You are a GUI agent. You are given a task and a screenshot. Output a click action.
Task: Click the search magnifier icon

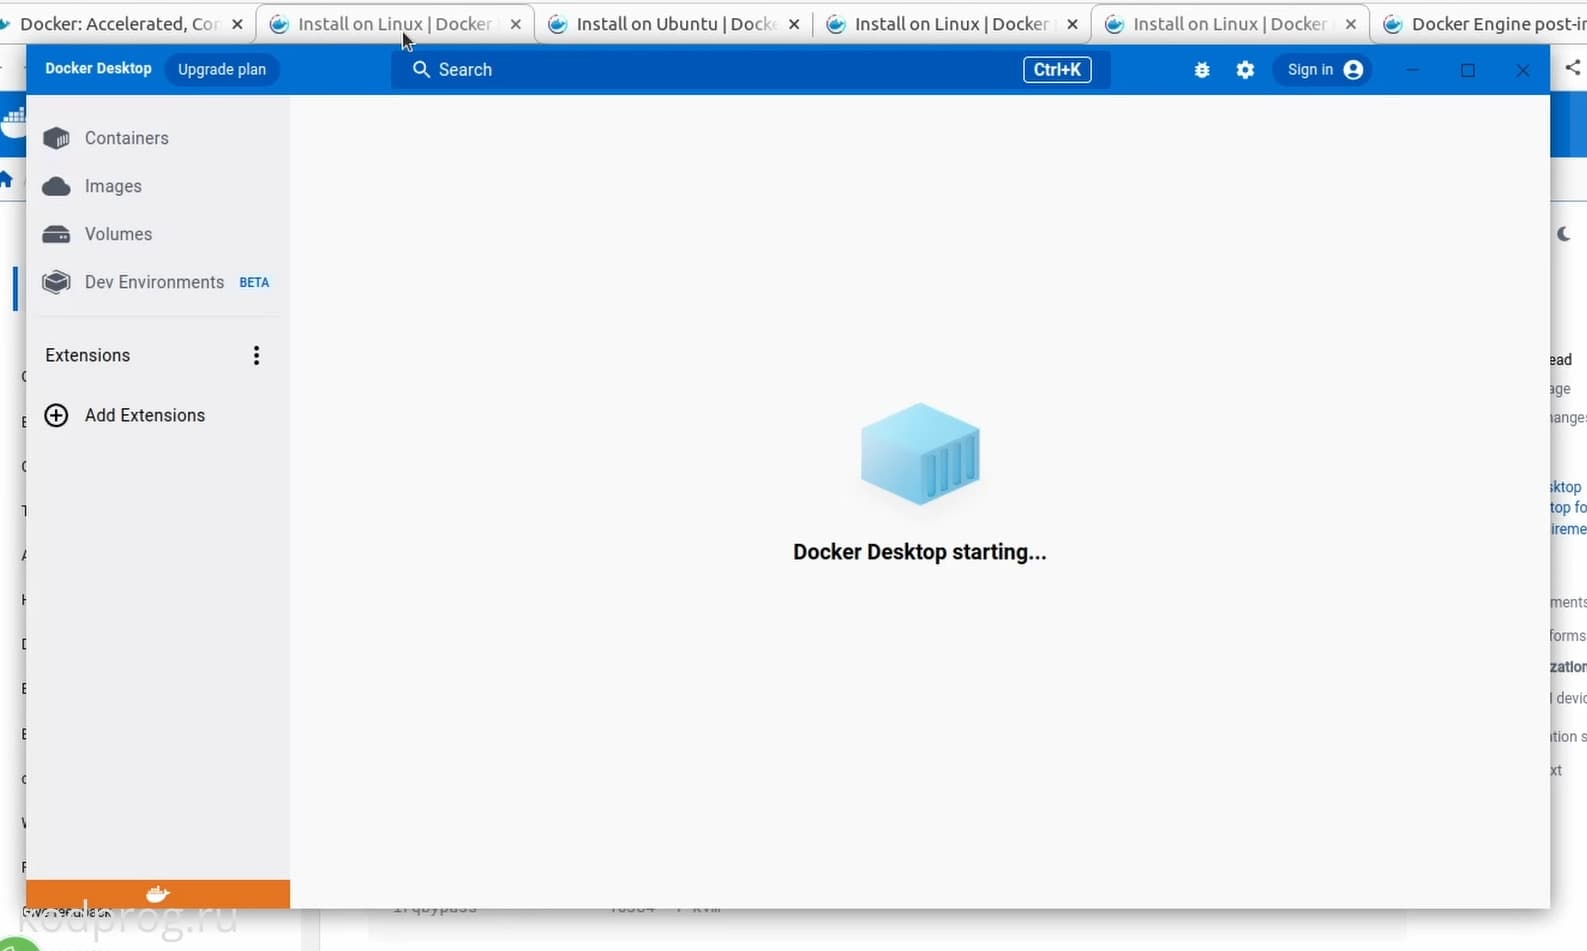pos(421,69)
